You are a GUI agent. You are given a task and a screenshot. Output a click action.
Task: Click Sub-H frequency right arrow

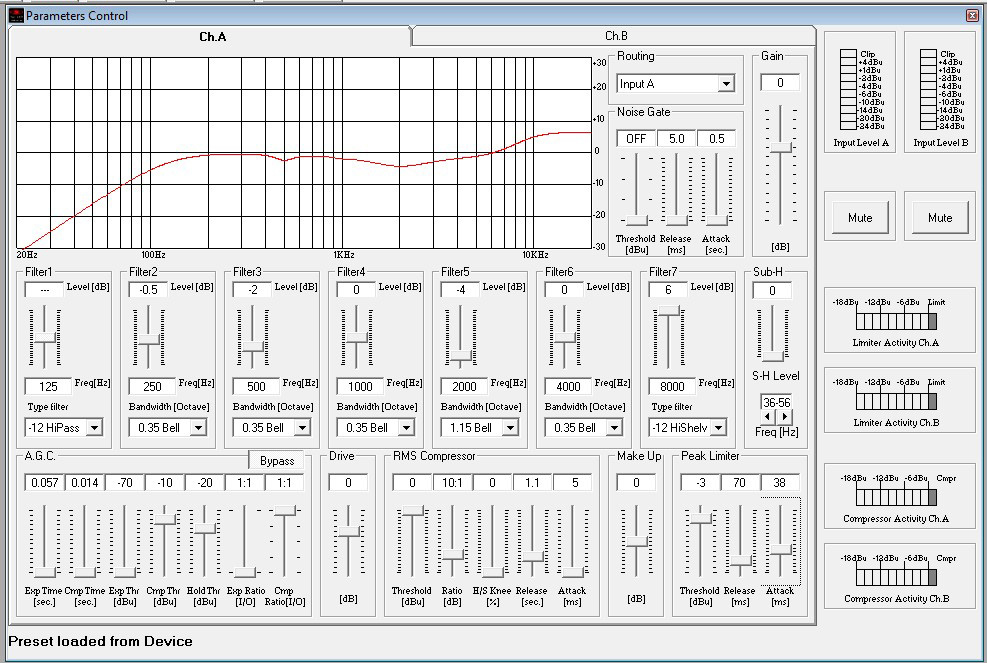[785, 416]
